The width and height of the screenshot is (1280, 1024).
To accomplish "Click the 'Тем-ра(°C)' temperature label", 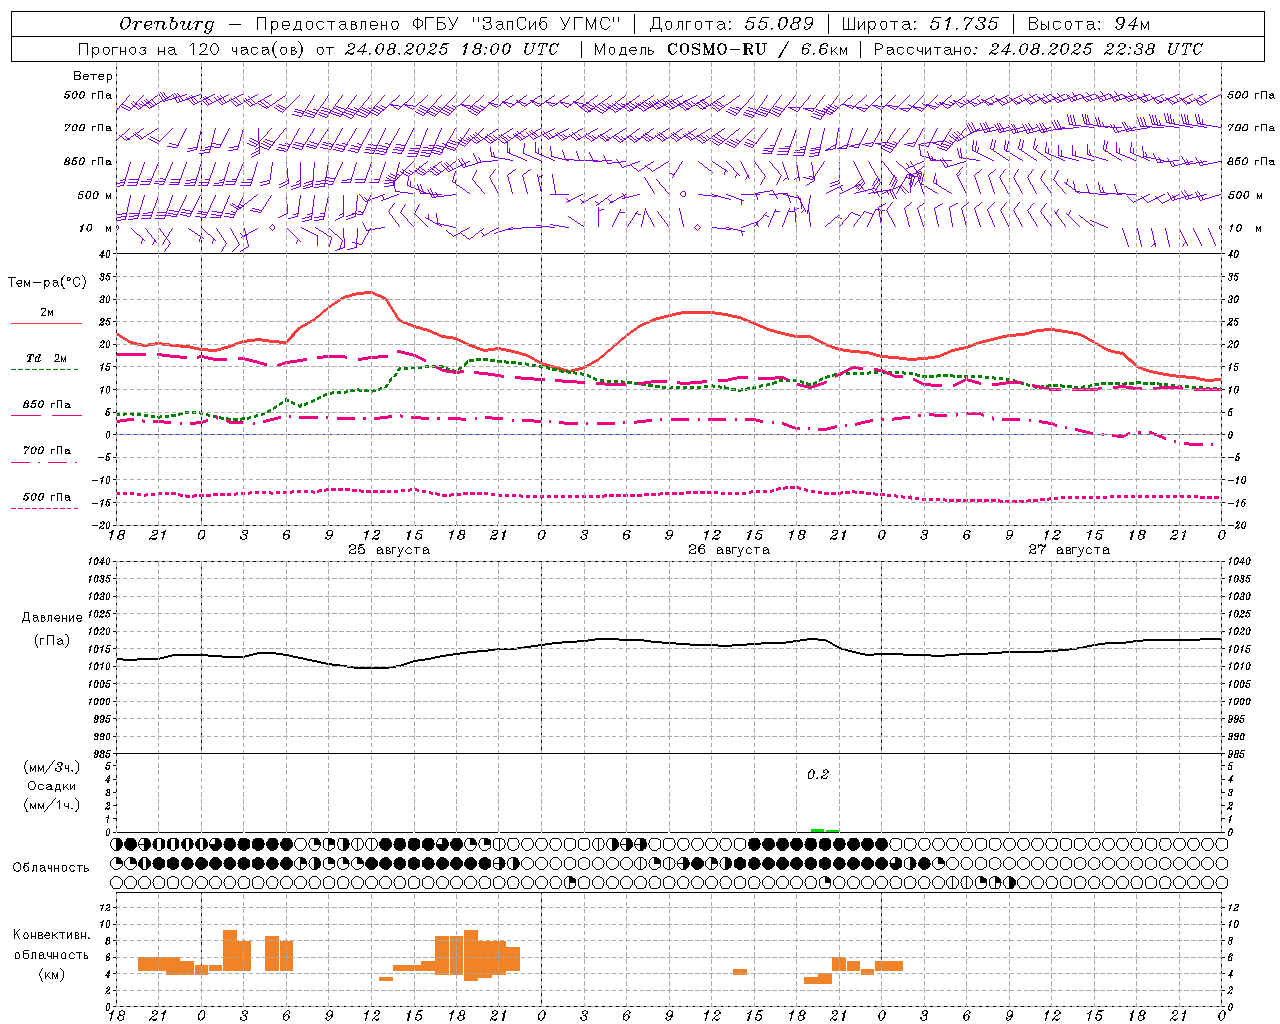I will pos(47,283).
